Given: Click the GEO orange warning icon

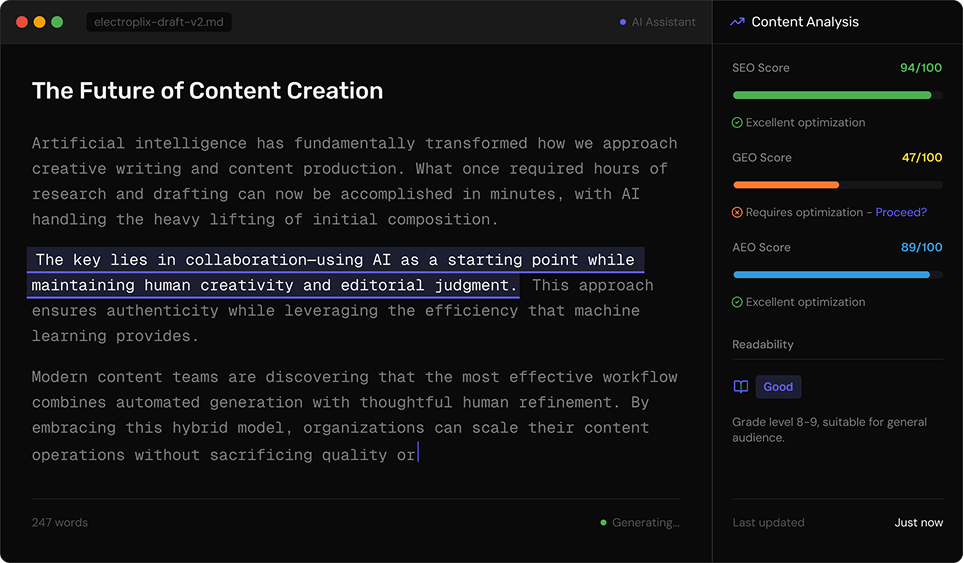Looking at the screenshot, I should 737,213.
